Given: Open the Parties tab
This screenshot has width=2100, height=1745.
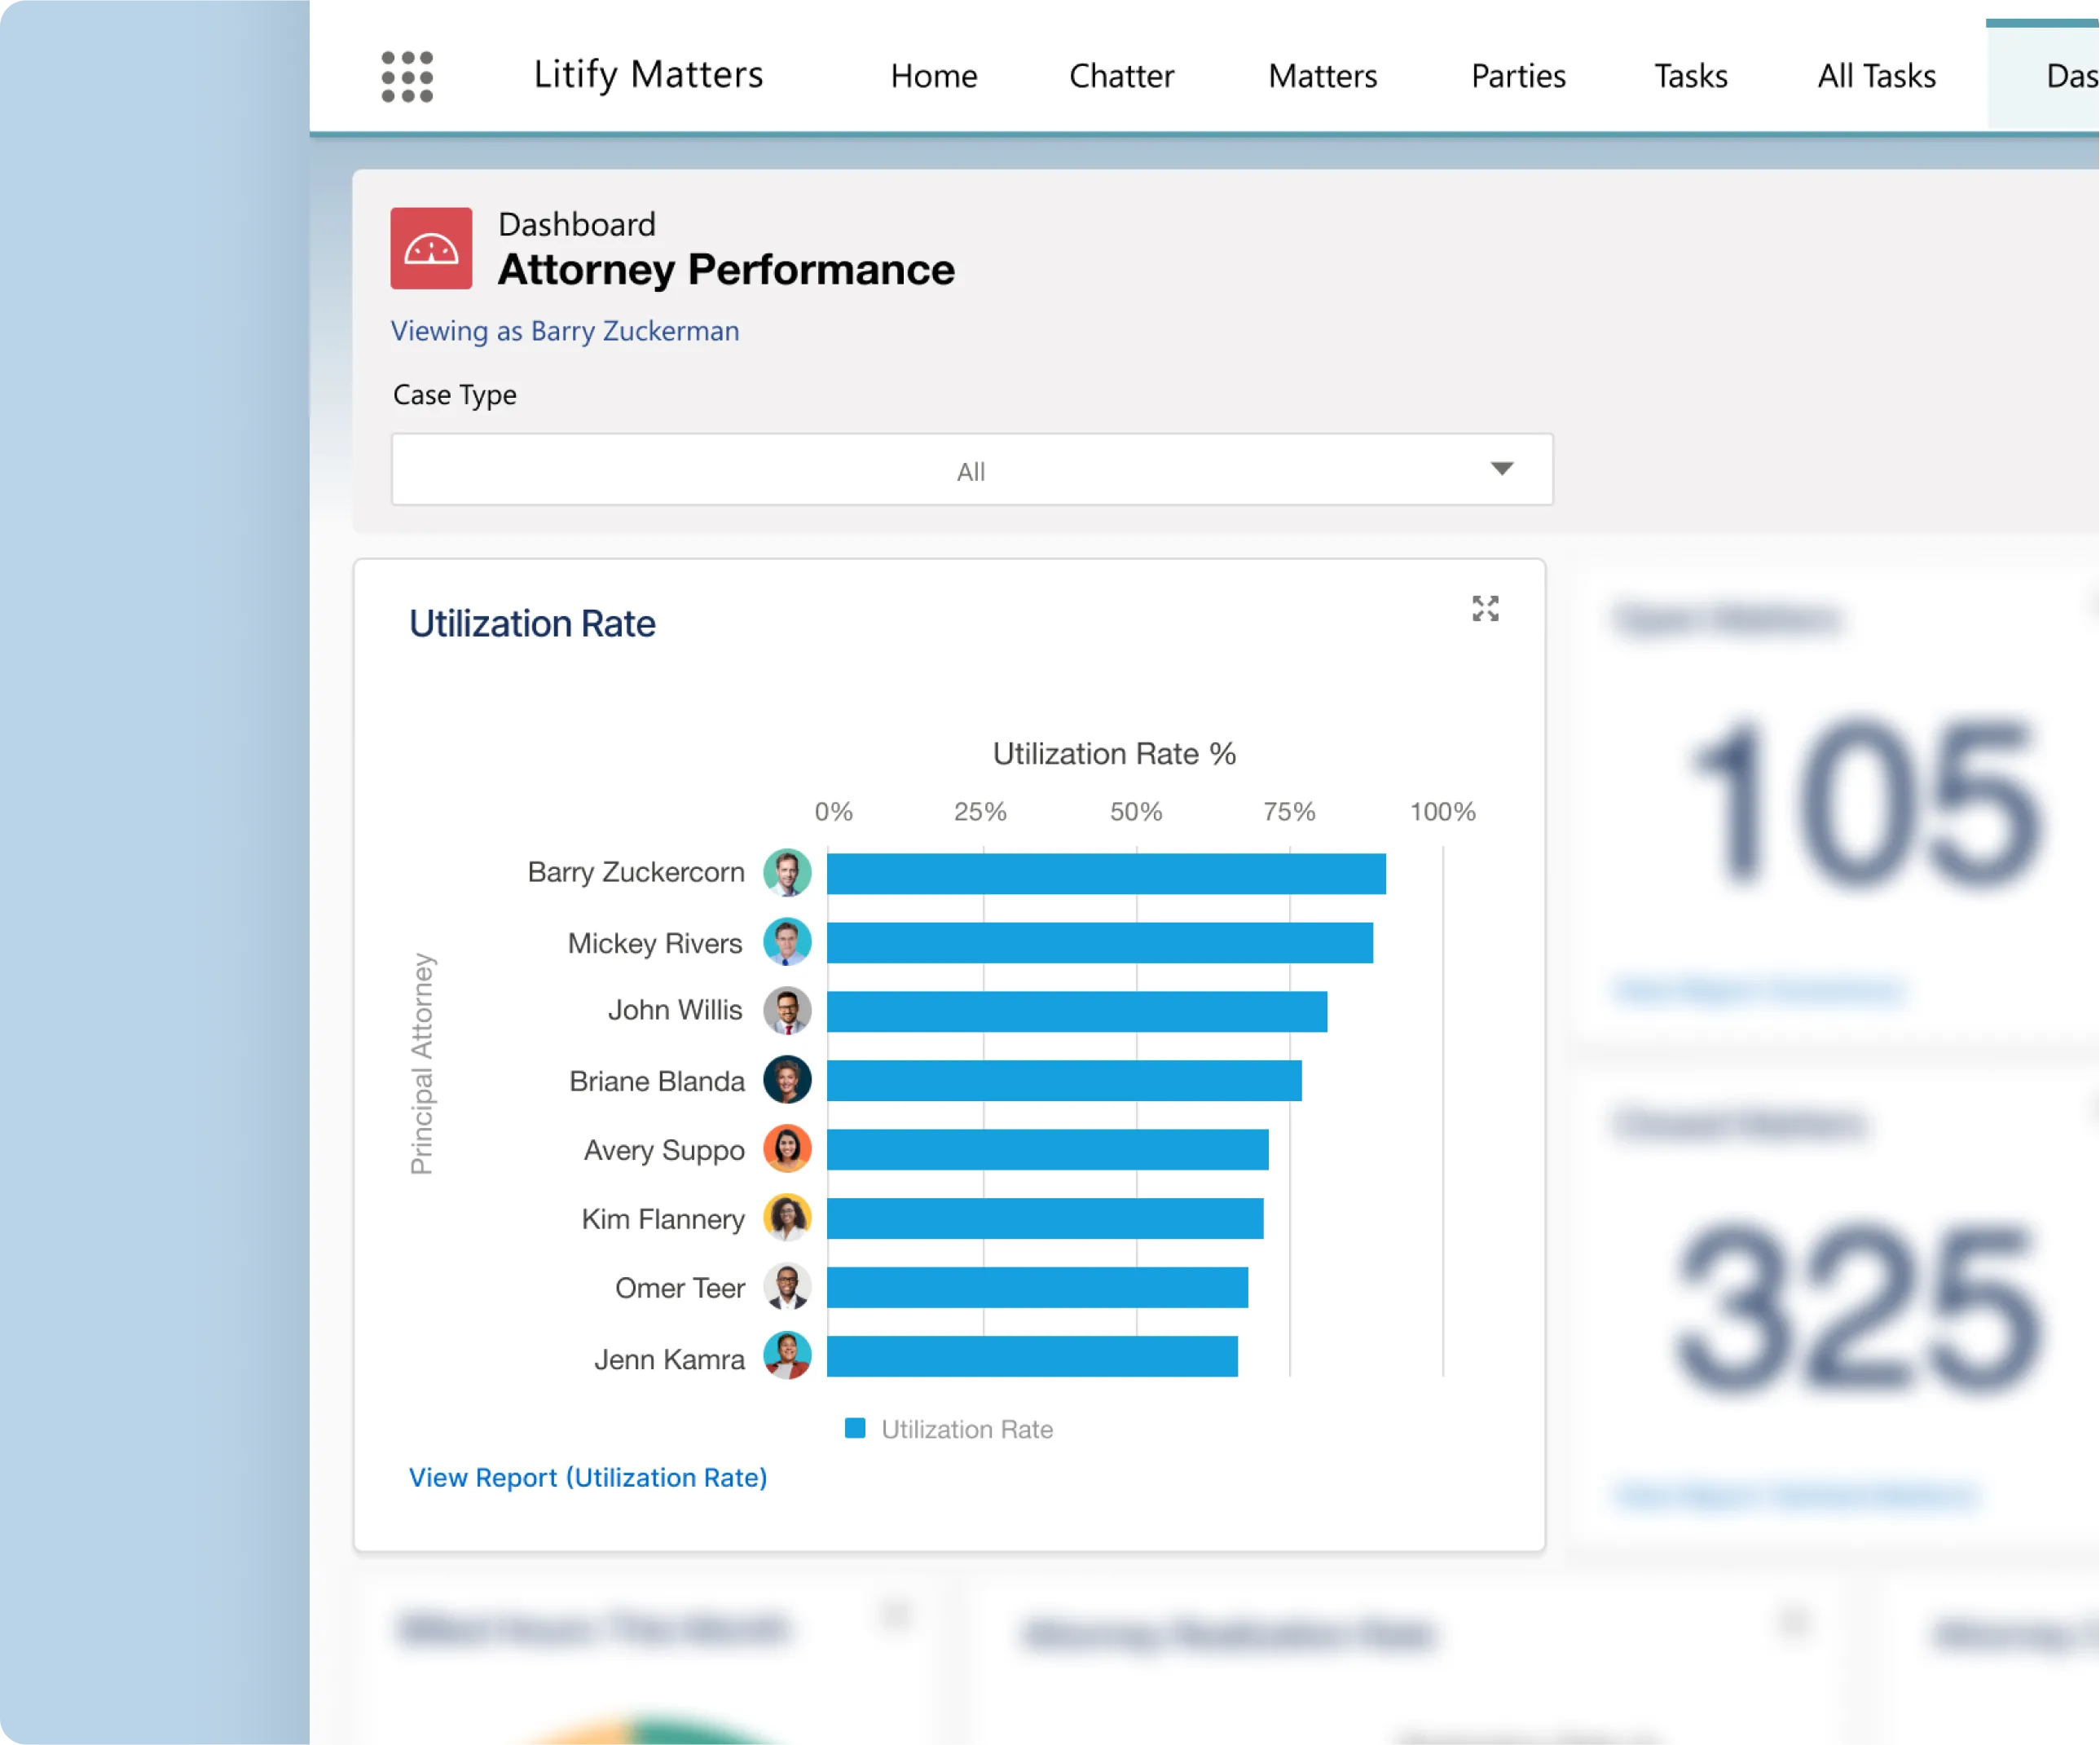Looking at the screenshot, I should coord(1517,75).
